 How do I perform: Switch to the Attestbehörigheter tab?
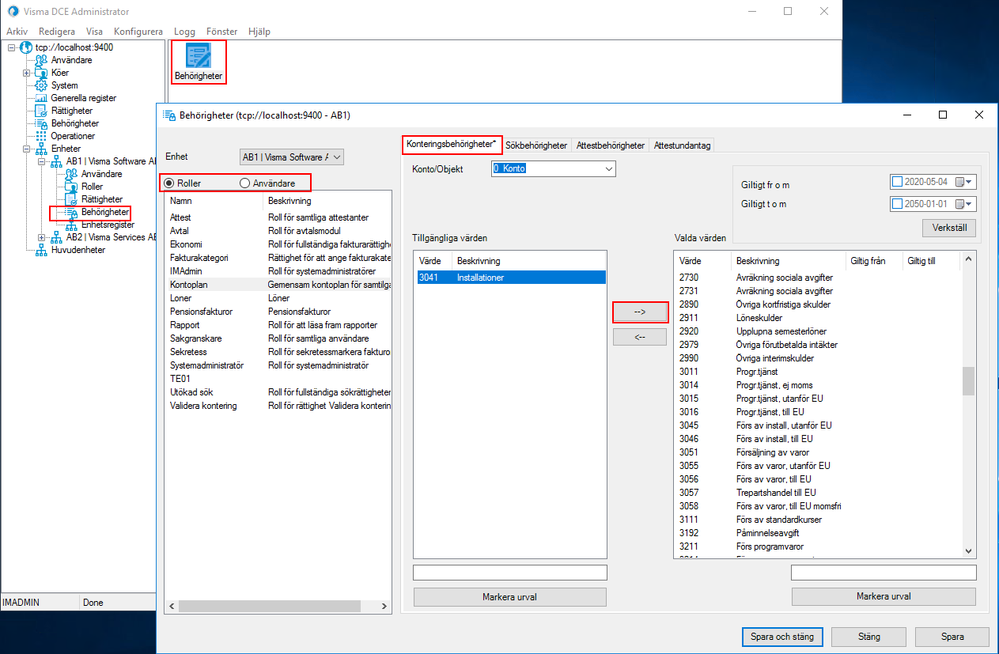point(610,145)
